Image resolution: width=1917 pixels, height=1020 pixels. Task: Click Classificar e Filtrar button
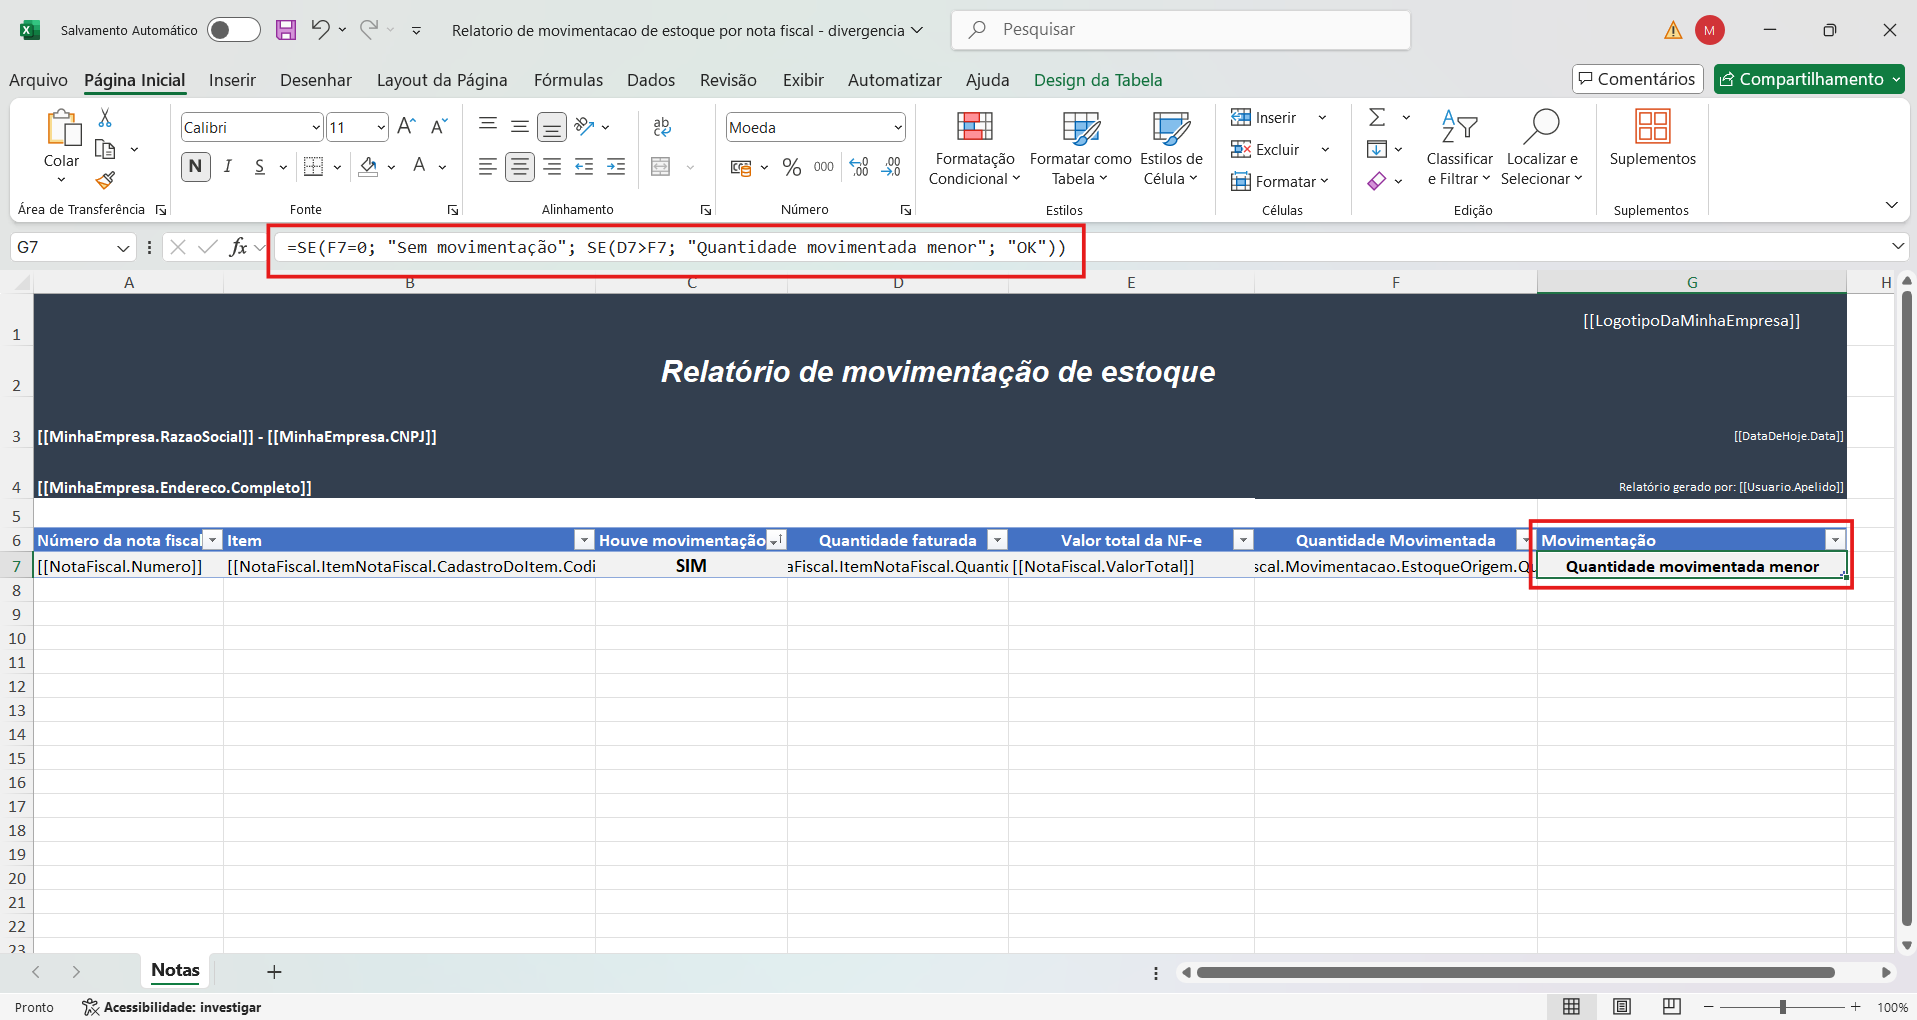tap(1459, 149)
